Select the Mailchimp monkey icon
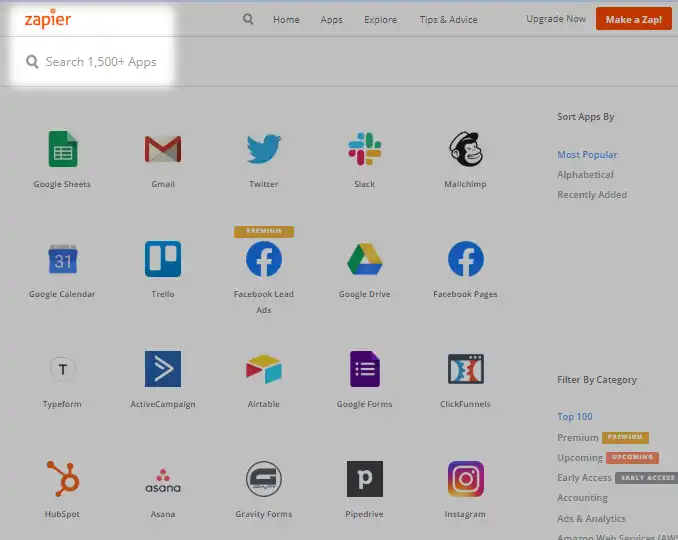The height and width of the screenshot is (540, 678). 465,149
